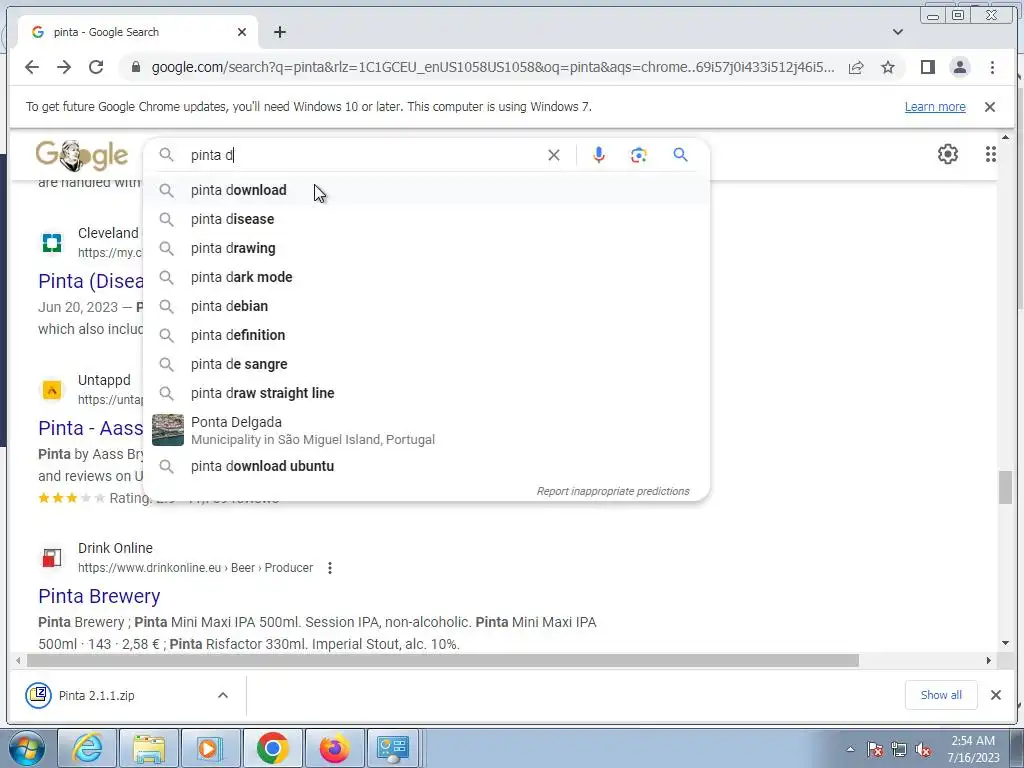Image resolution: width=1024 pixels, height=768 pixels.
Task: Click the vertical scrollbar thumb
Action: 1005,487
